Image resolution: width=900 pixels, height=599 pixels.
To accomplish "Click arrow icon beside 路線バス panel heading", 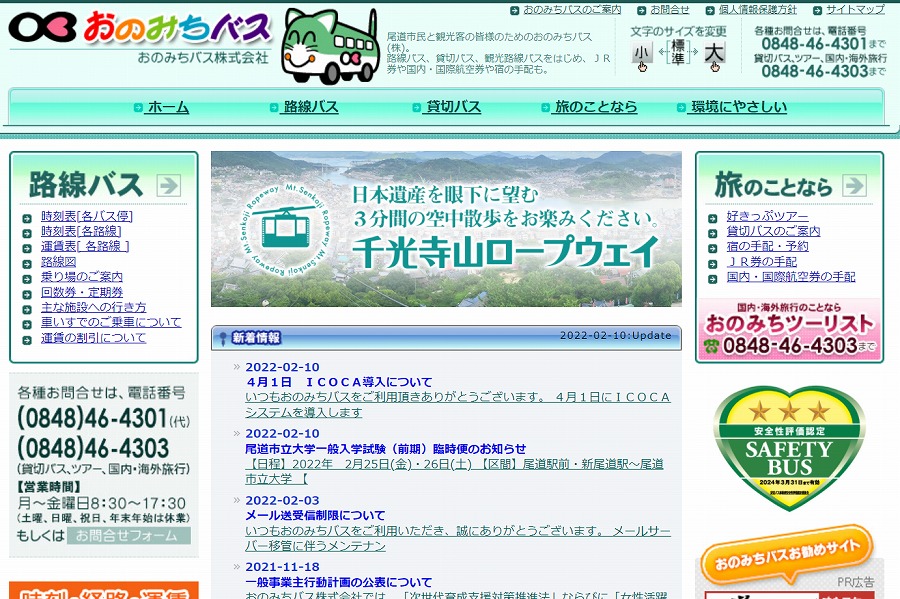I will (x=169, y=185).
